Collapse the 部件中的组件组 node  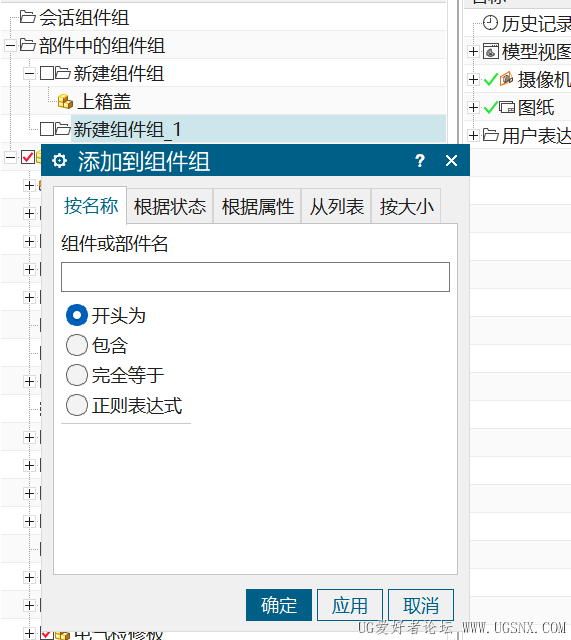click(x=10, y=45)
